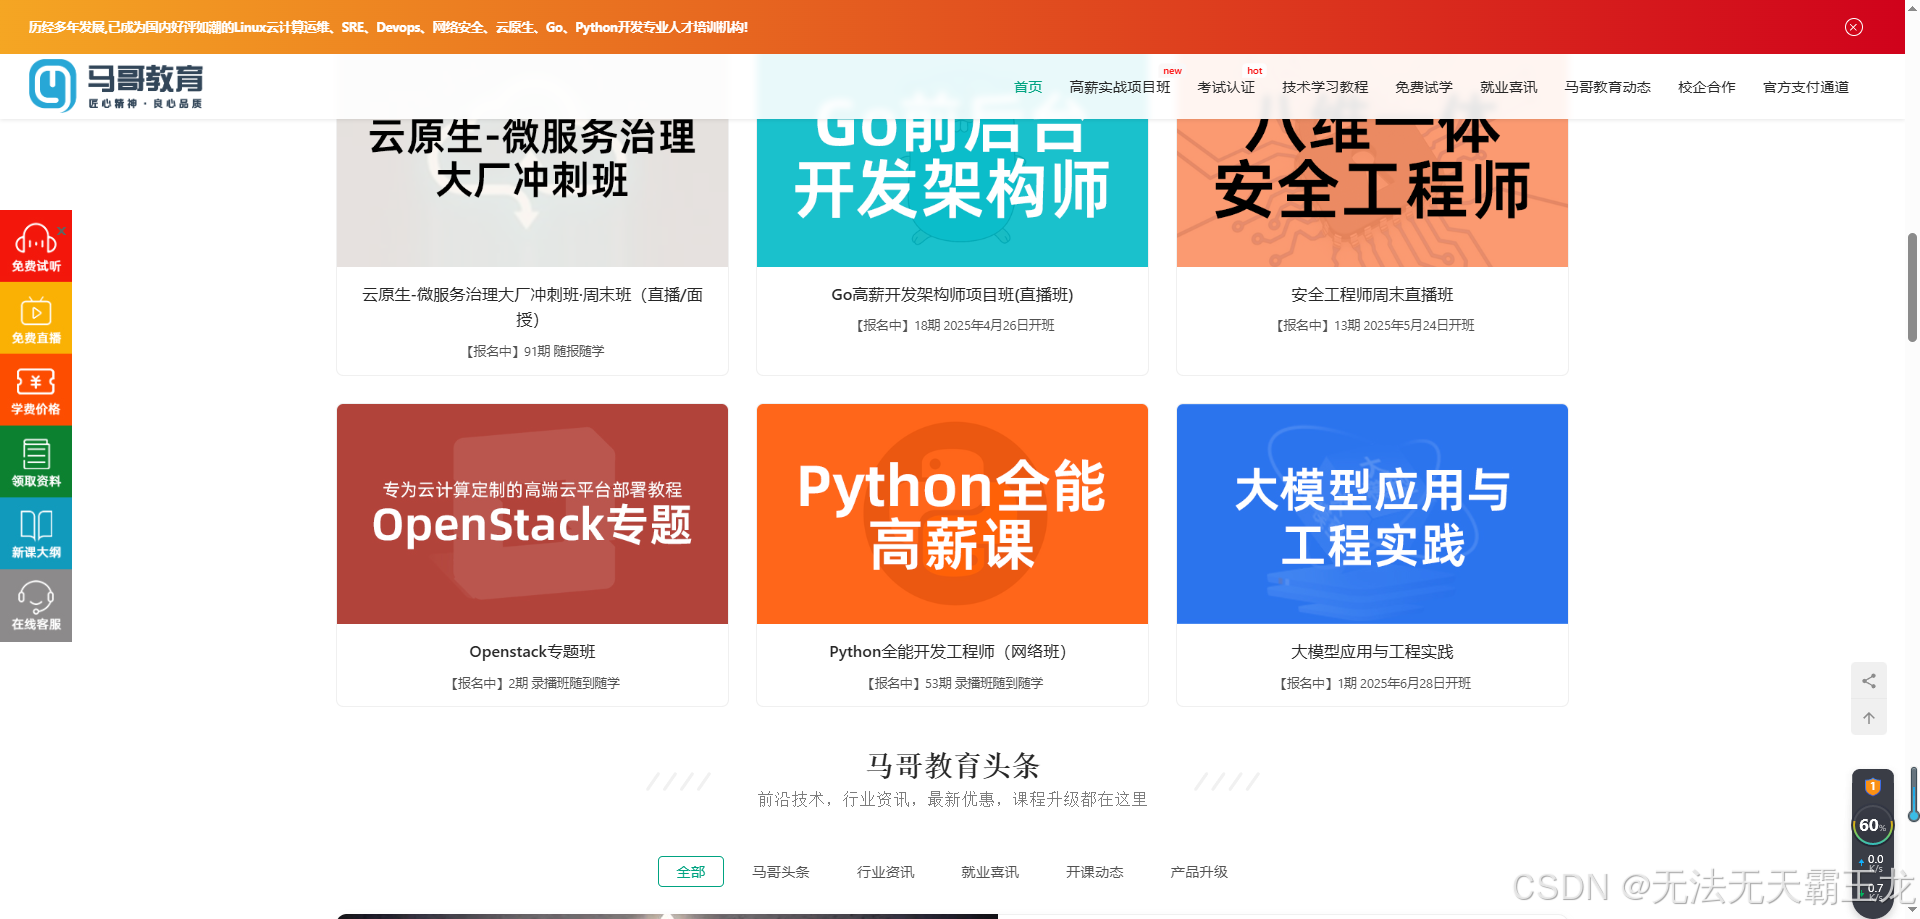This screenshot has height=919, width=1920.
Task: Click the Go高薪开发架构师项目班(直播班) title link
Action: (952, 295)
